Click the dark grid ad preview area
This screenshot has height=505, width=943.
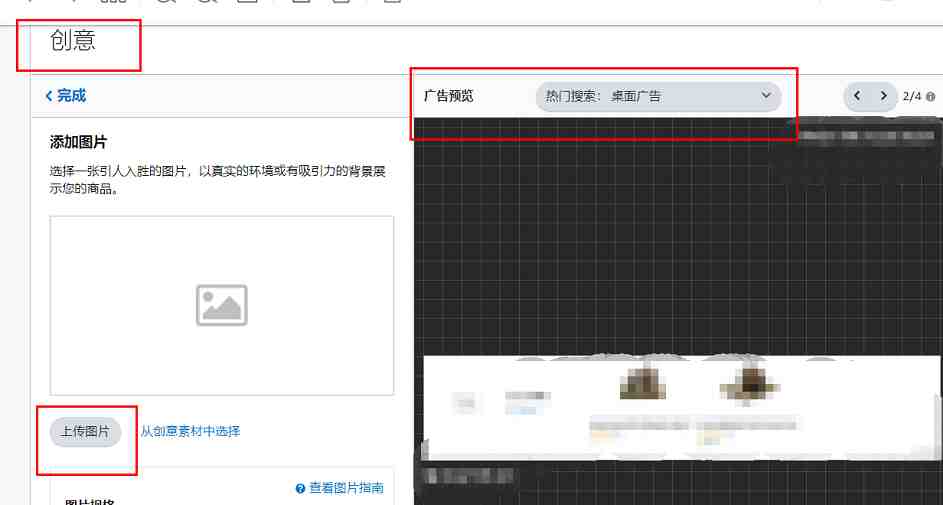(678, 240)
